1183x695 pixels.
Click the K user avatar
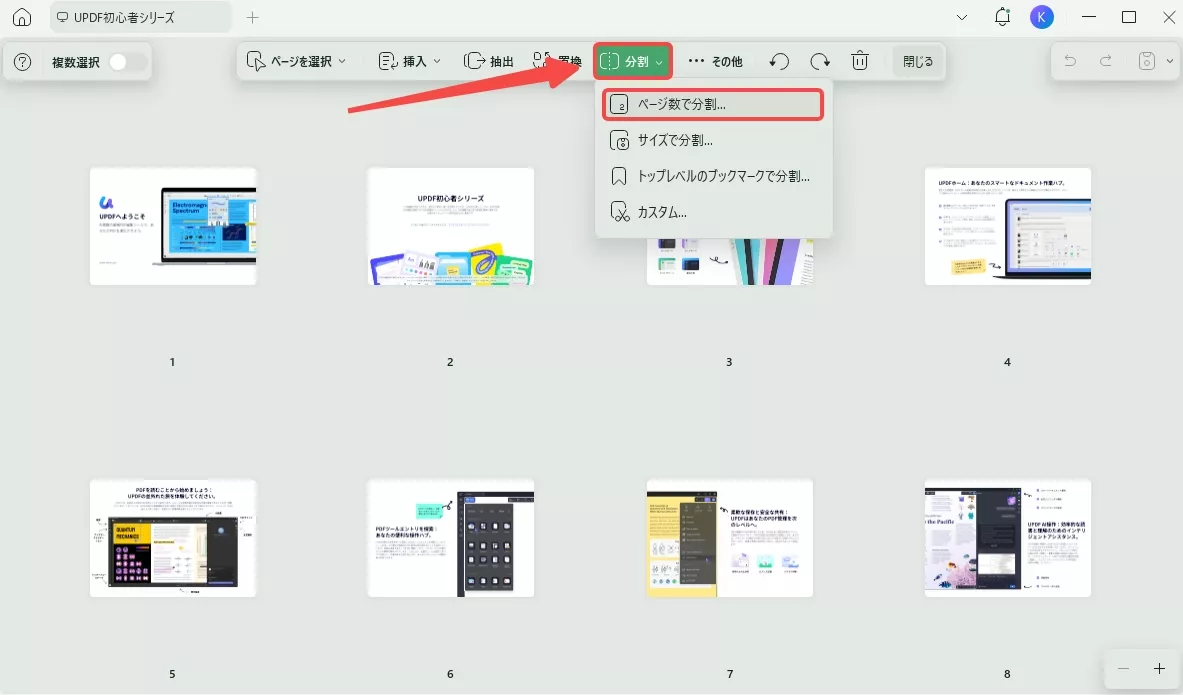click(1041, 17)
